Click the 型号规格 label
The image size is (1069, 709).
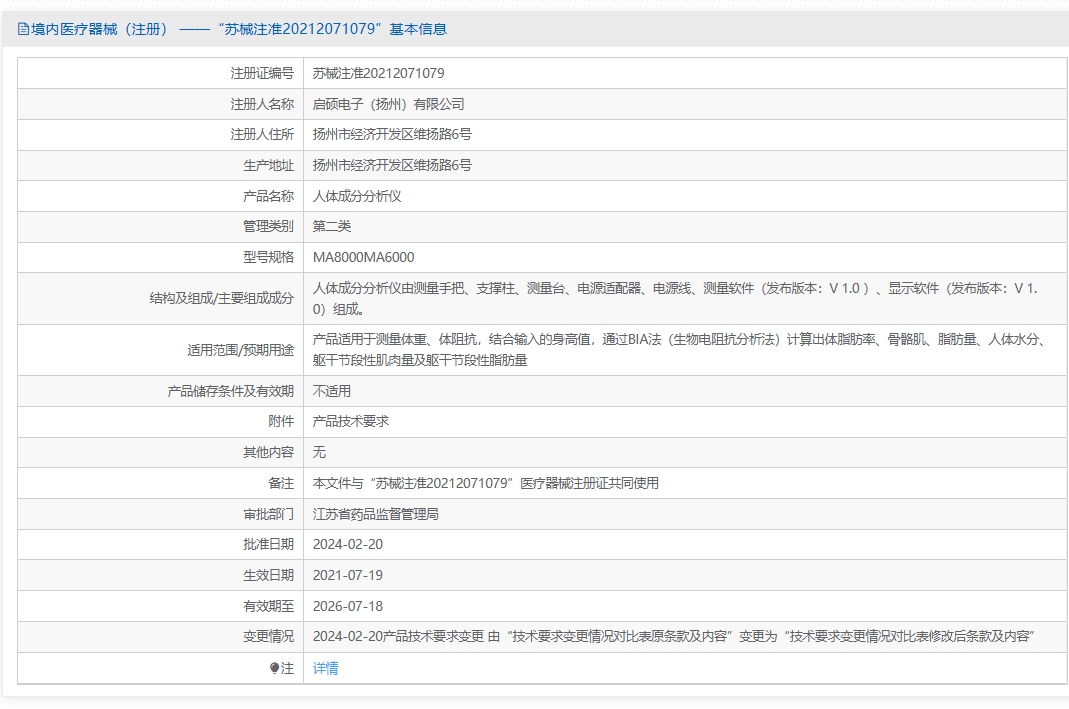pos(269,257)
